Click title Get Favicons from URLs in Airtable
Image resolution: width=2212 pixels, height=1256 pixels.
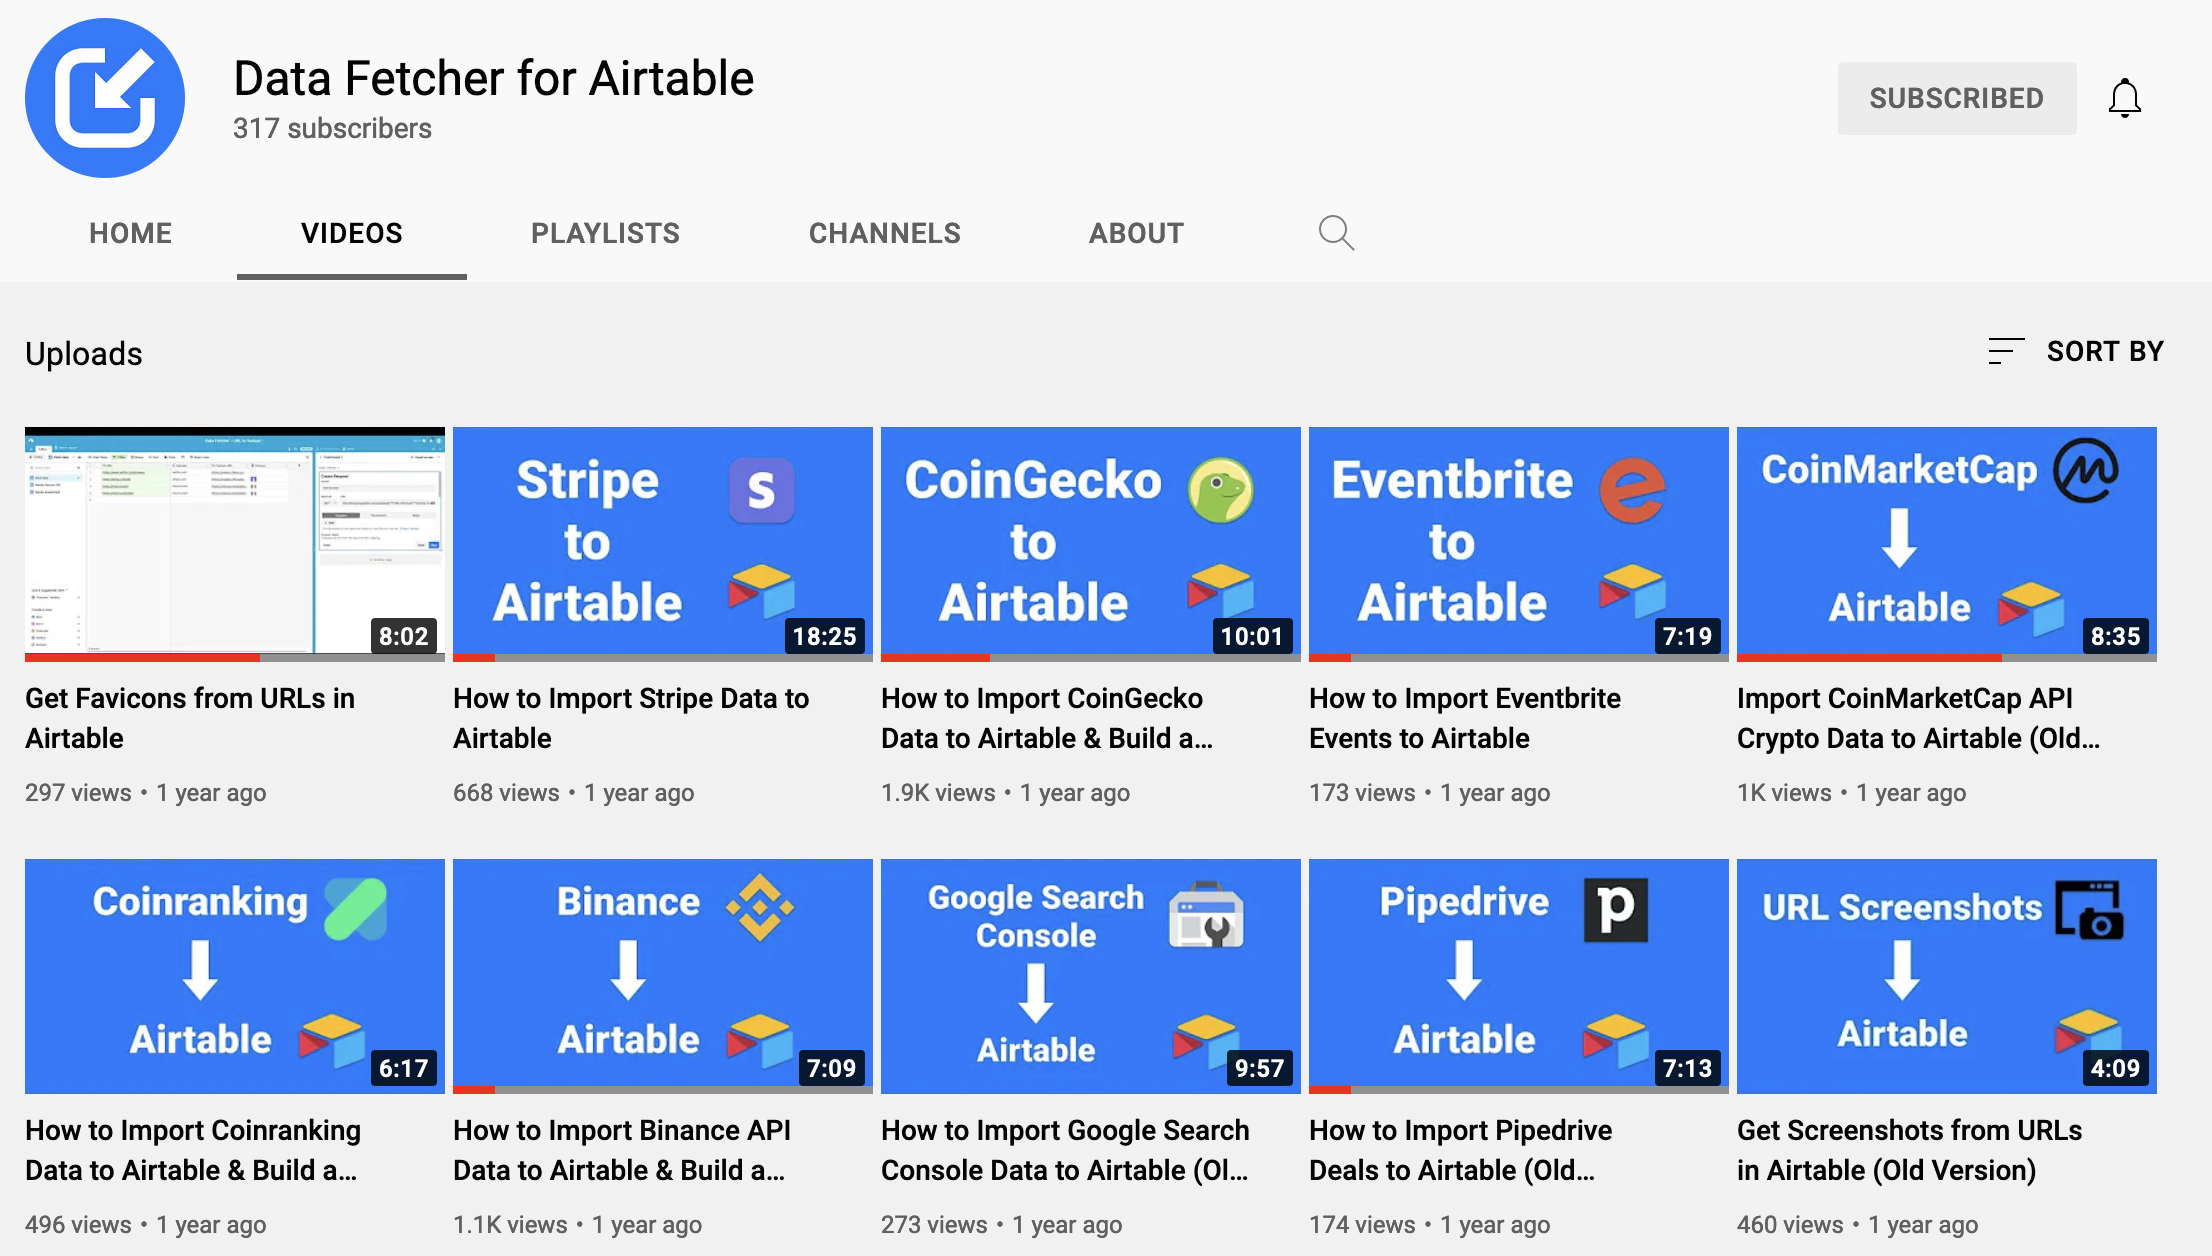[x=190, y=718]
